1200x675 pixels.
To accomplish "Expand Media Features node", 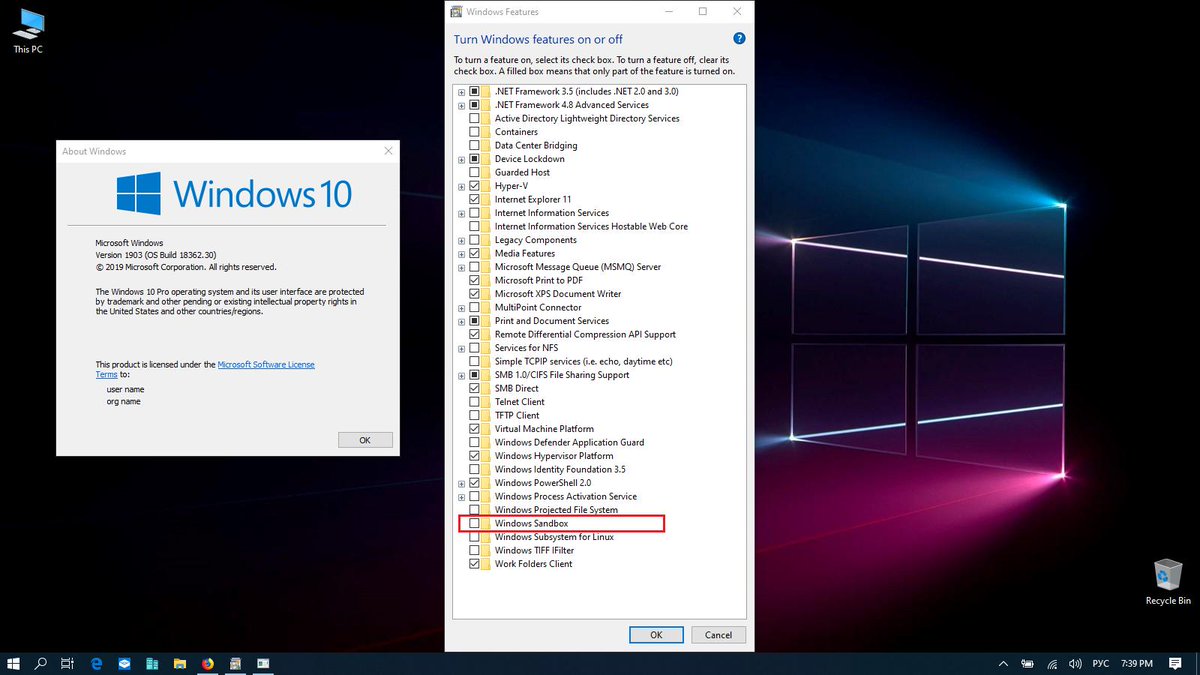I will point(462,253).
